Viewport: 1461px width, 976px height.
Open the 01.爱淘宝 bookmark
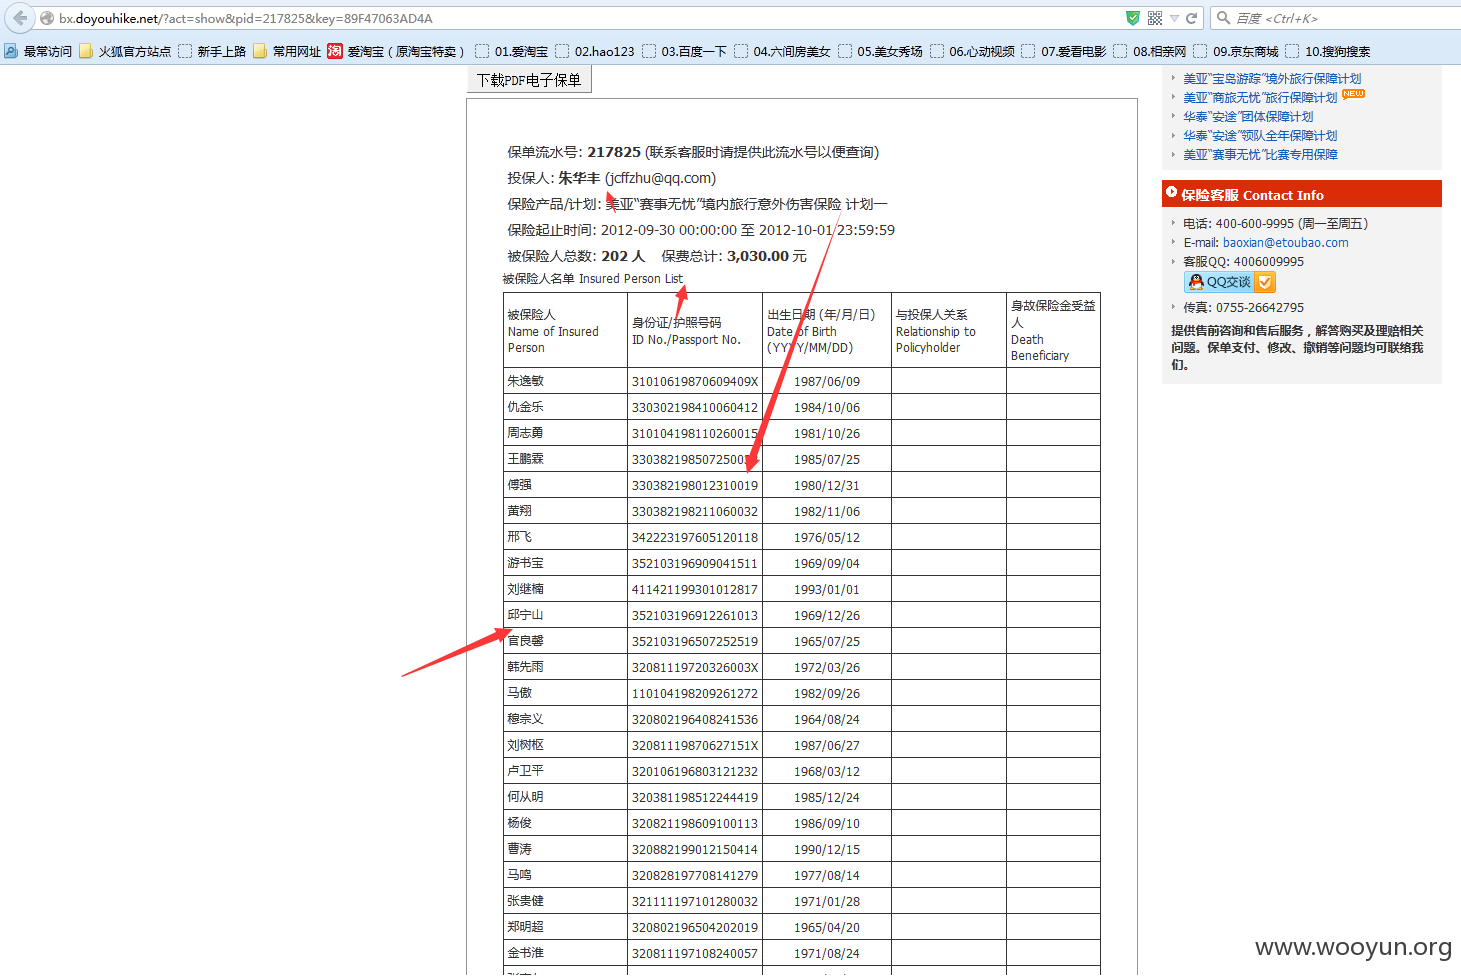(x=511, y=51)
